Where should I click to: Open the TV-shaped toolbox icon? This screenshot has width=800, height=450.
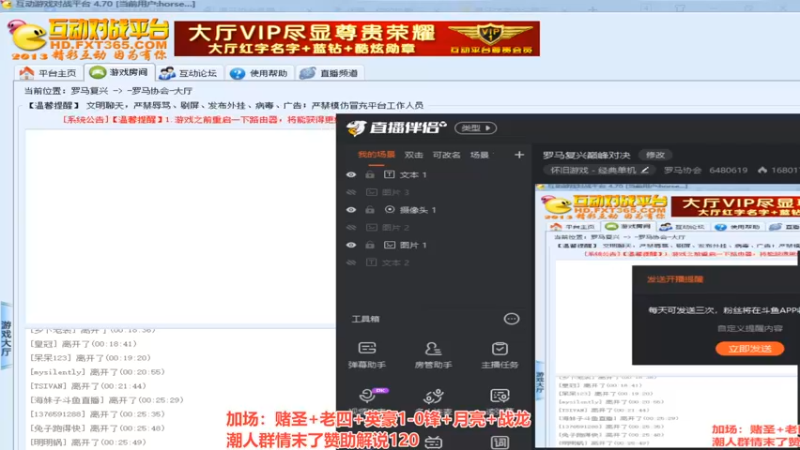point(433,442)
